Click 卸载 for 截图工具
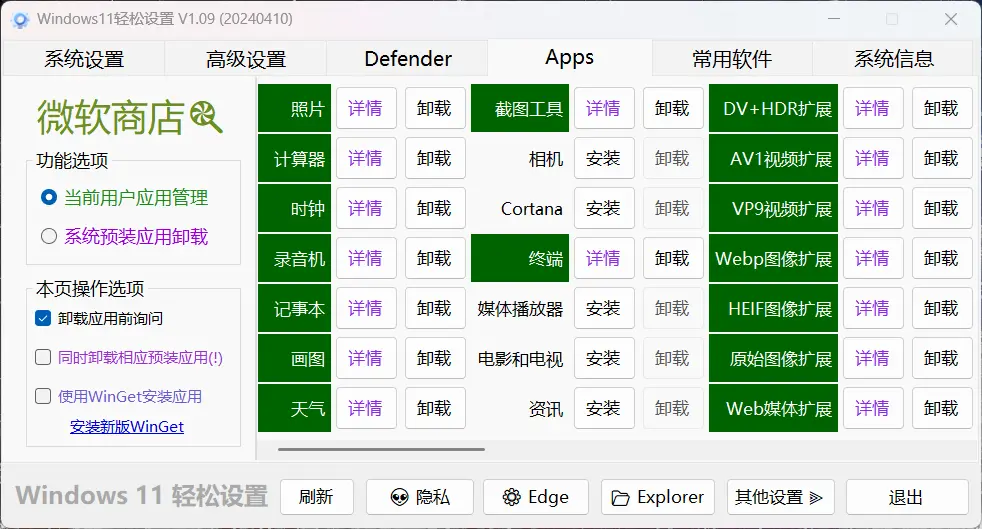The height and width of the screenshot is (529, 982). point(673,108)
